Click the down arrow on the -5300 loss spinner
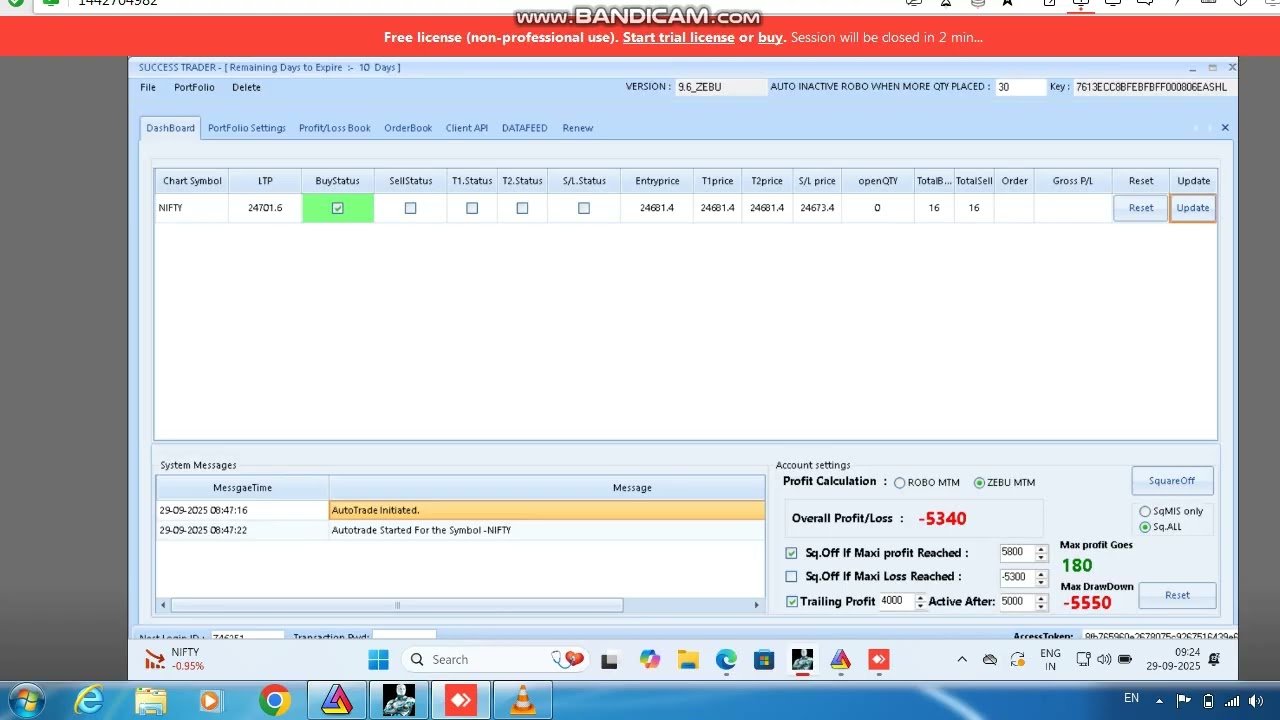1280x720 pixels. click(x=1040, y=581)
